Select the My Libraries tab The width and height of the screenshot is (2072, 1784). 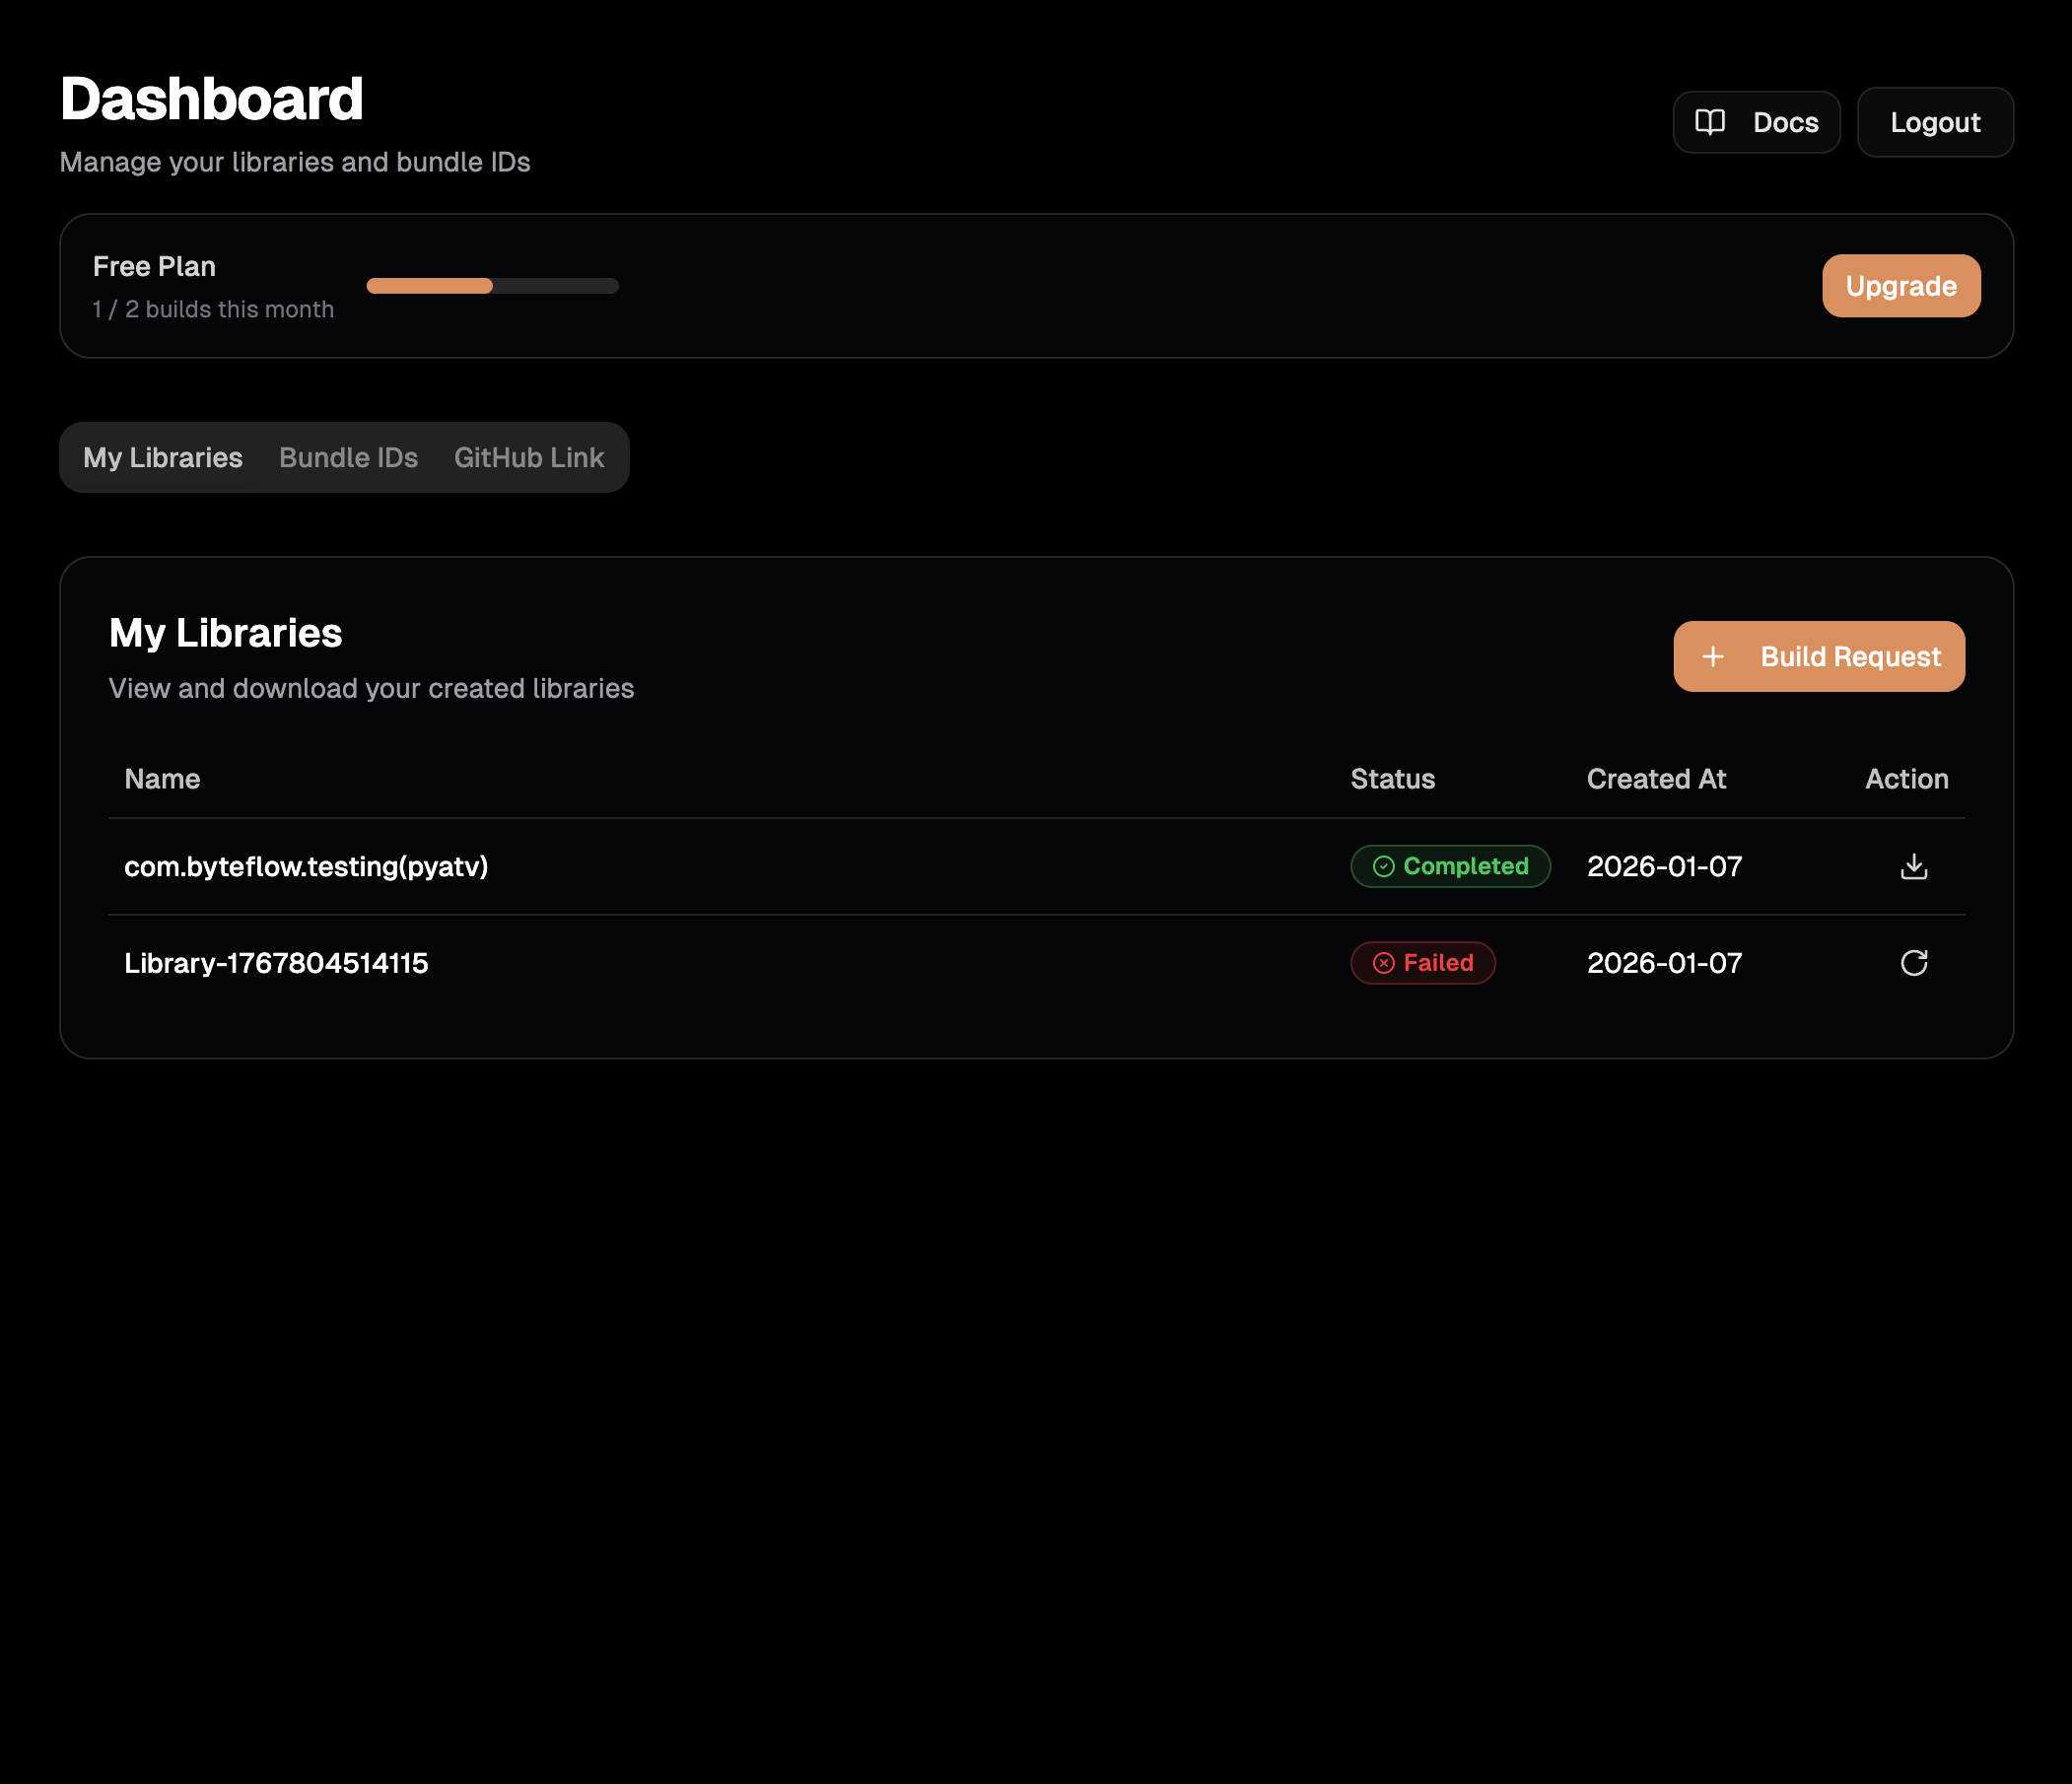[162, 457]
